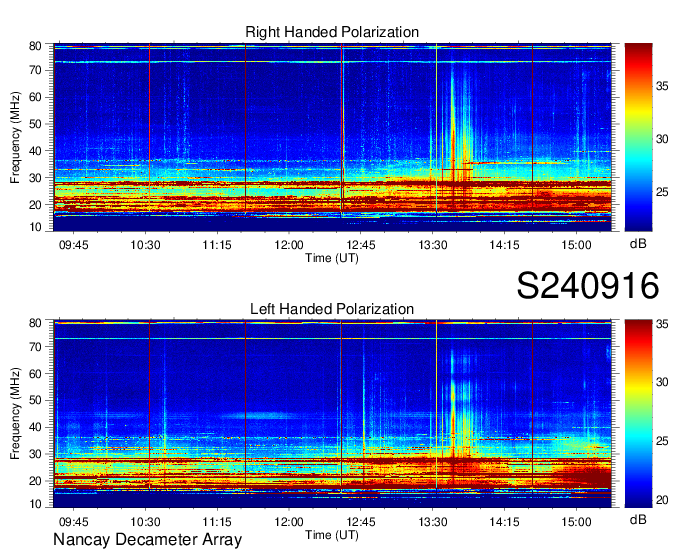Click the "dB" label under the Right Handed color bar
This screenshot has width=680, height=552.
[638, 244]
